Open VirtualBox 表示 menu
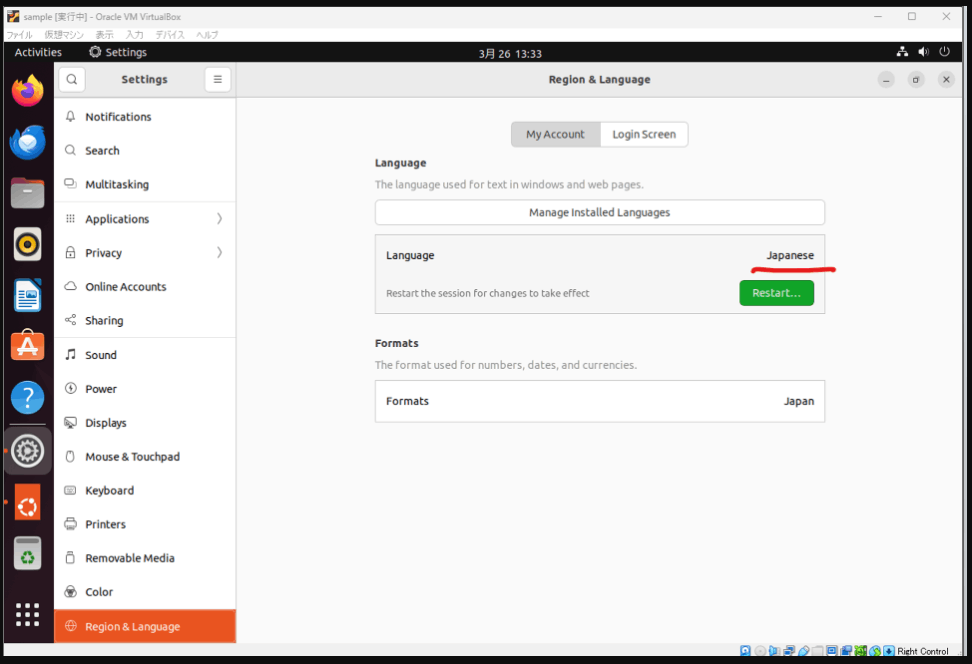The image size is (972, 664). (x=104, y=35)
